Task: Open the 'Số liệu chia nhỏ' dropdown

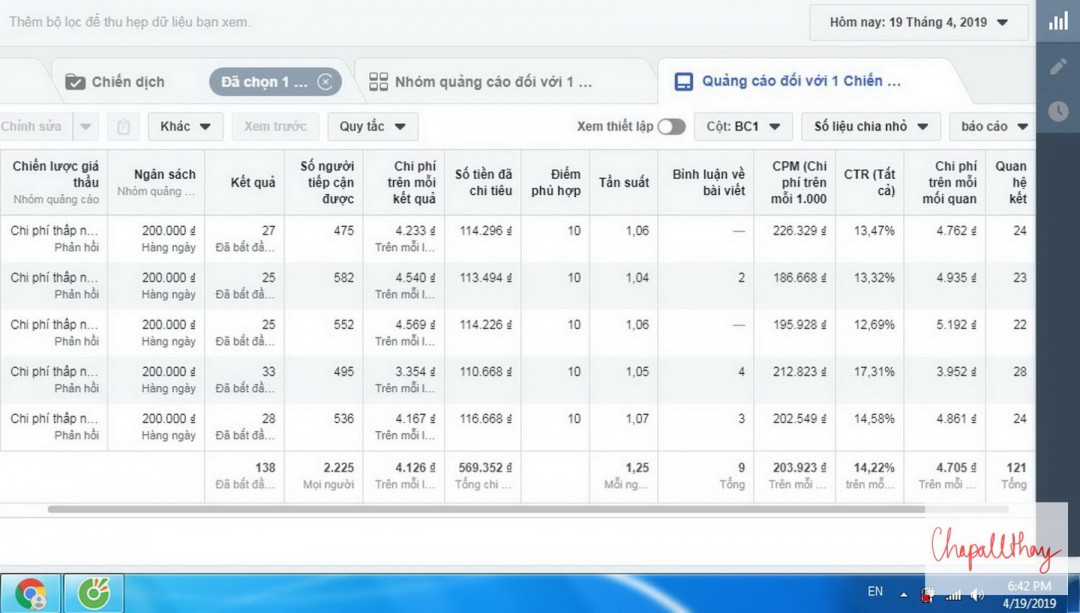Action: click(x=871, y=127)
